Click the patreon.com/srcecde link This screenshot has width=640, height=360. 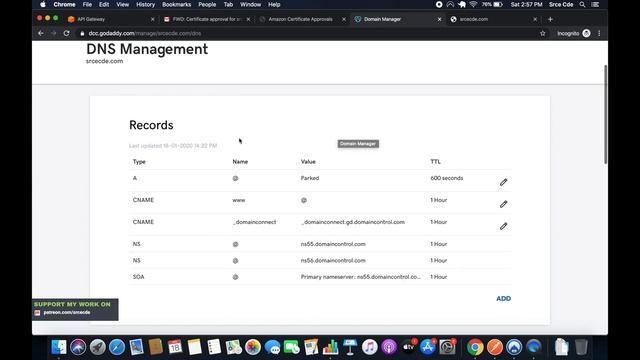pyautogui.click(x=67, y=313)
